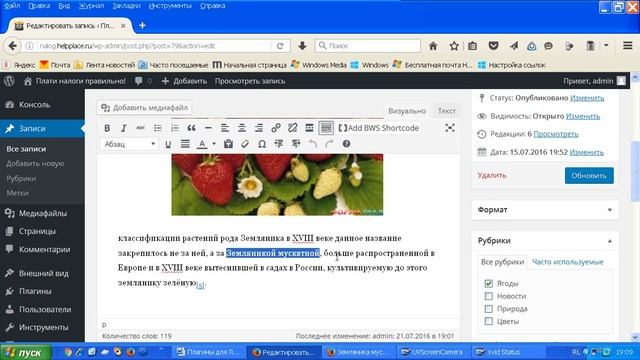This screenshot has width=640, height=360.
Task: Insert or edit link
Action: click(x=276, y=128)
